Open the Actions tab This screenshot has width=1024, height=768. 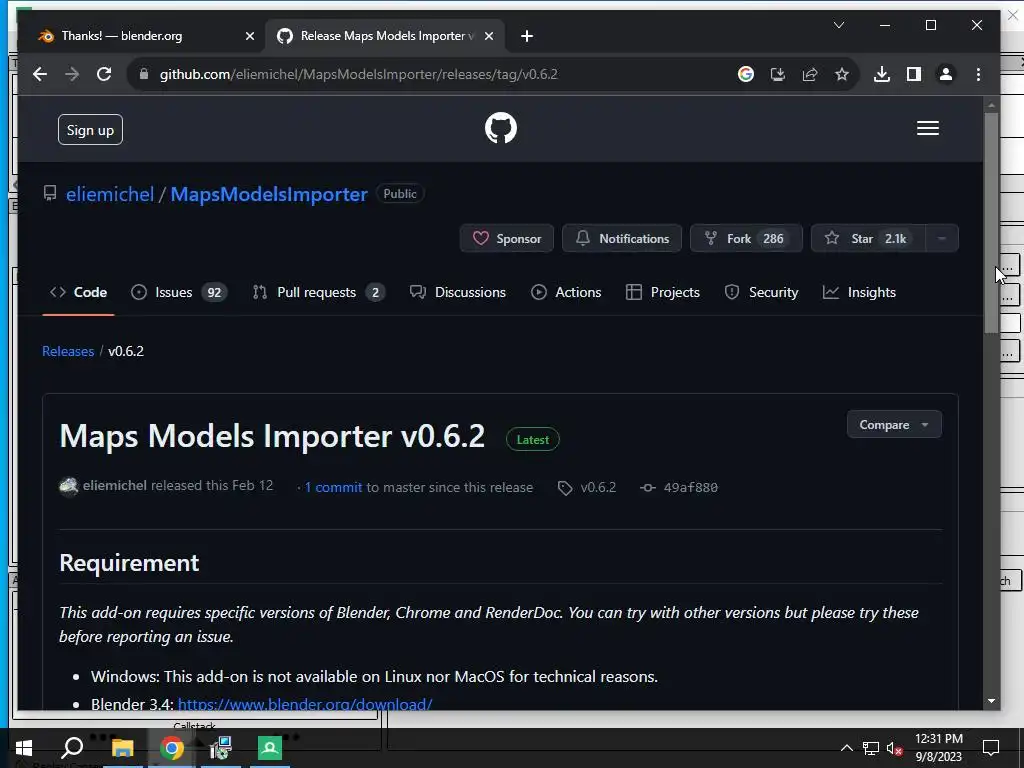566,293
